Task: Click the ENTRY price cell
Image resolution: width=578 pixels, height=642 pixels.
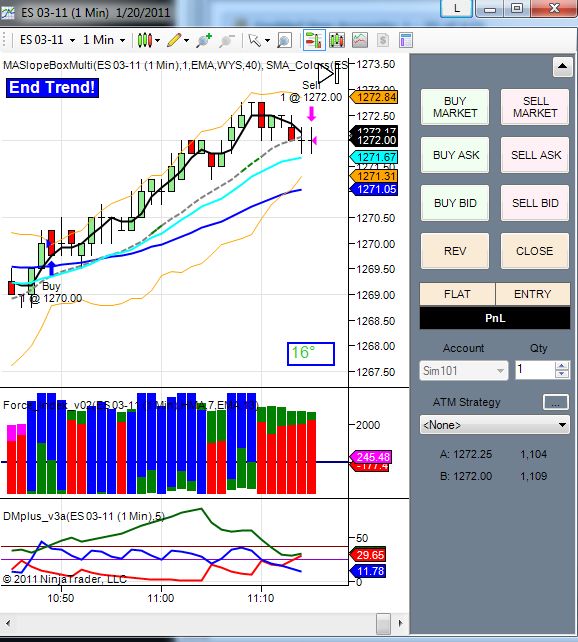Action: coord(533,294)
